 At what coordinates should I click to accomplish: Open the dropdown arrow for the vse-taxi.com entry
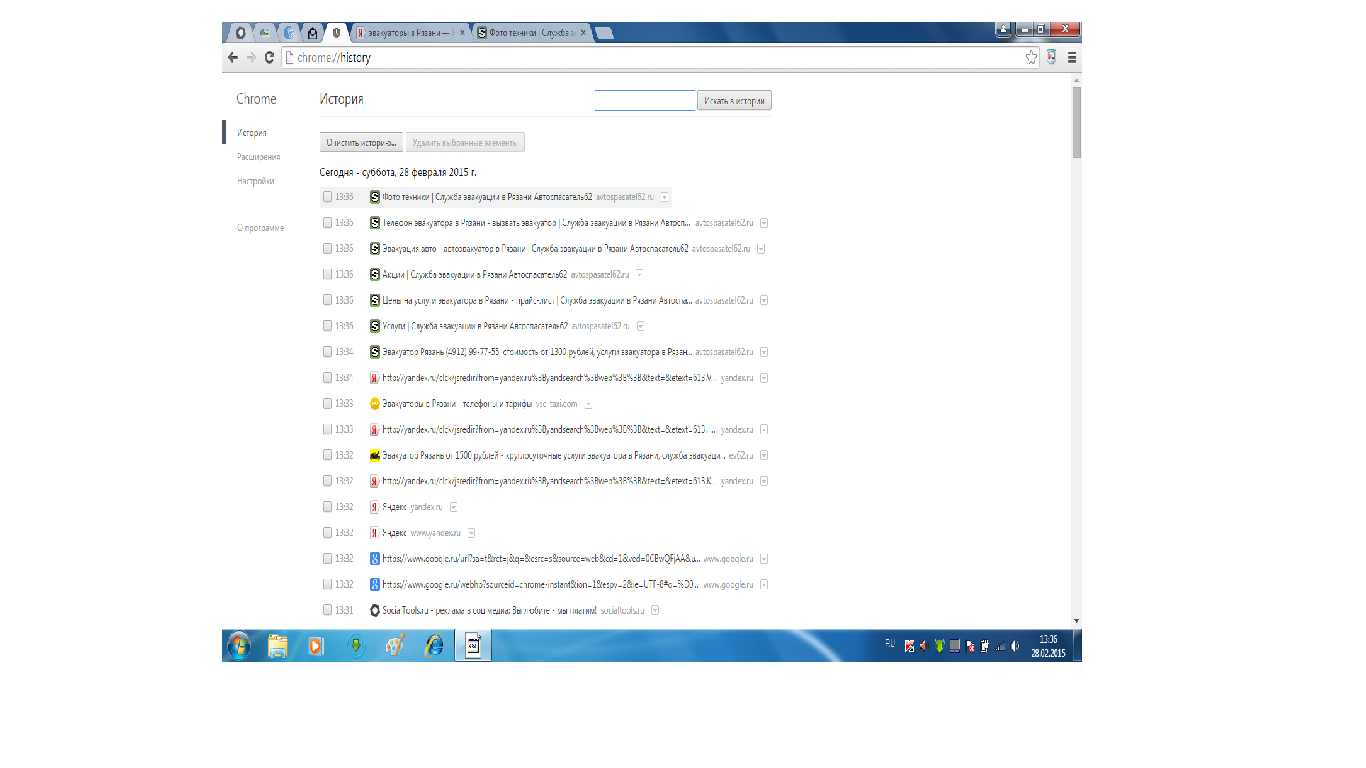tap(588, 404)
